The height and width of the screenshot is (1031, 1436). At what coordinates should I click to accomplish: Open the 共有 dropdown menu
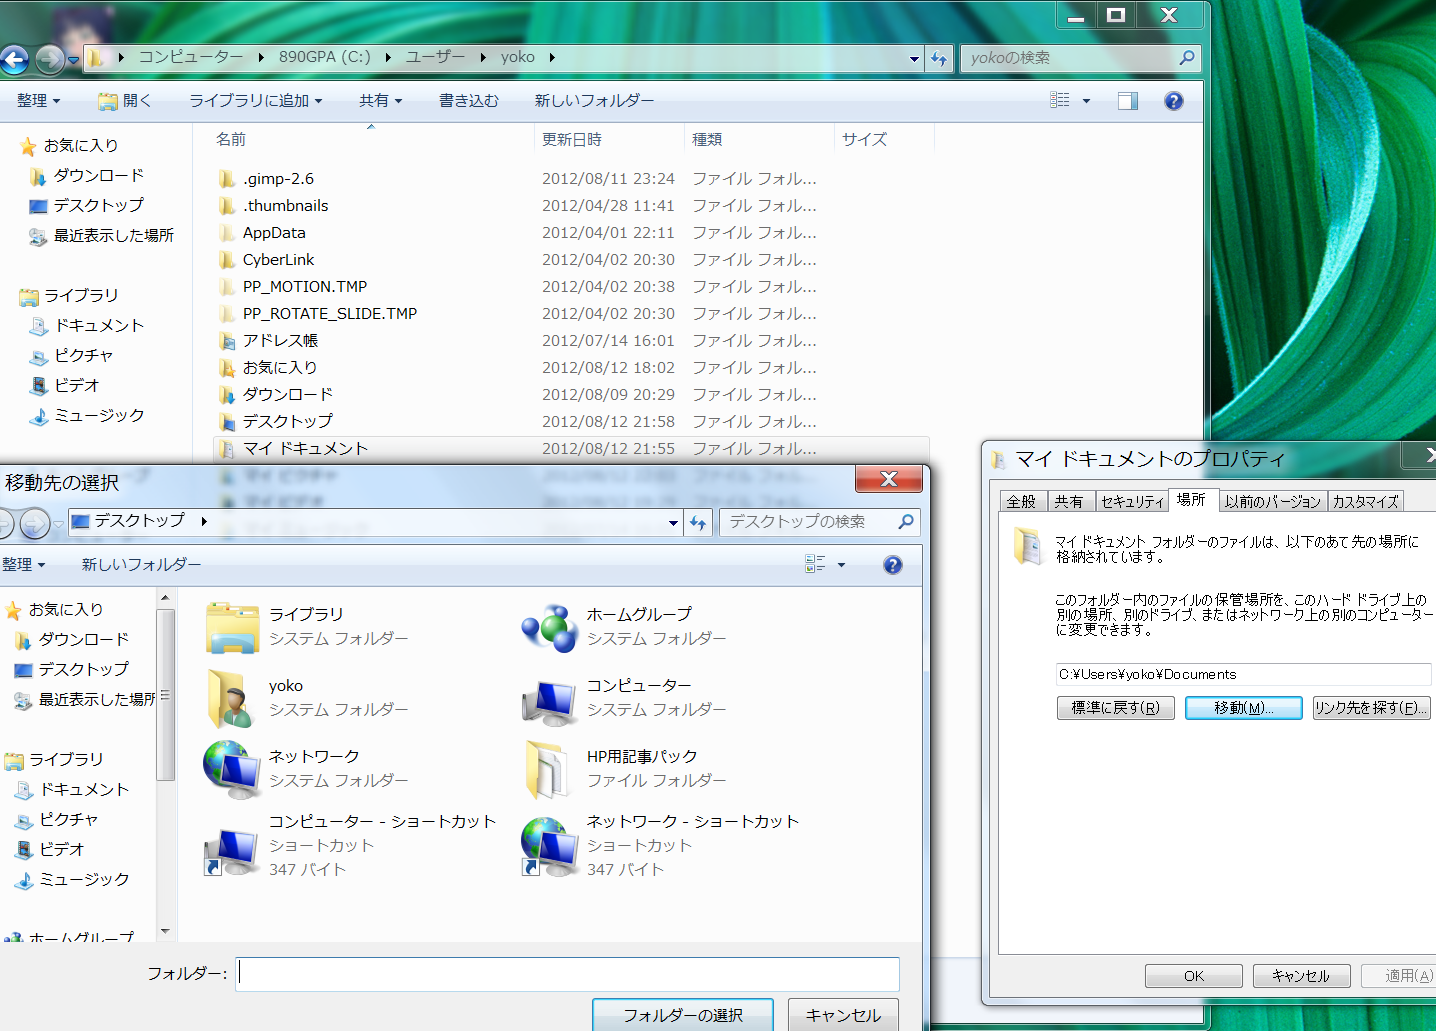(380, 101)
